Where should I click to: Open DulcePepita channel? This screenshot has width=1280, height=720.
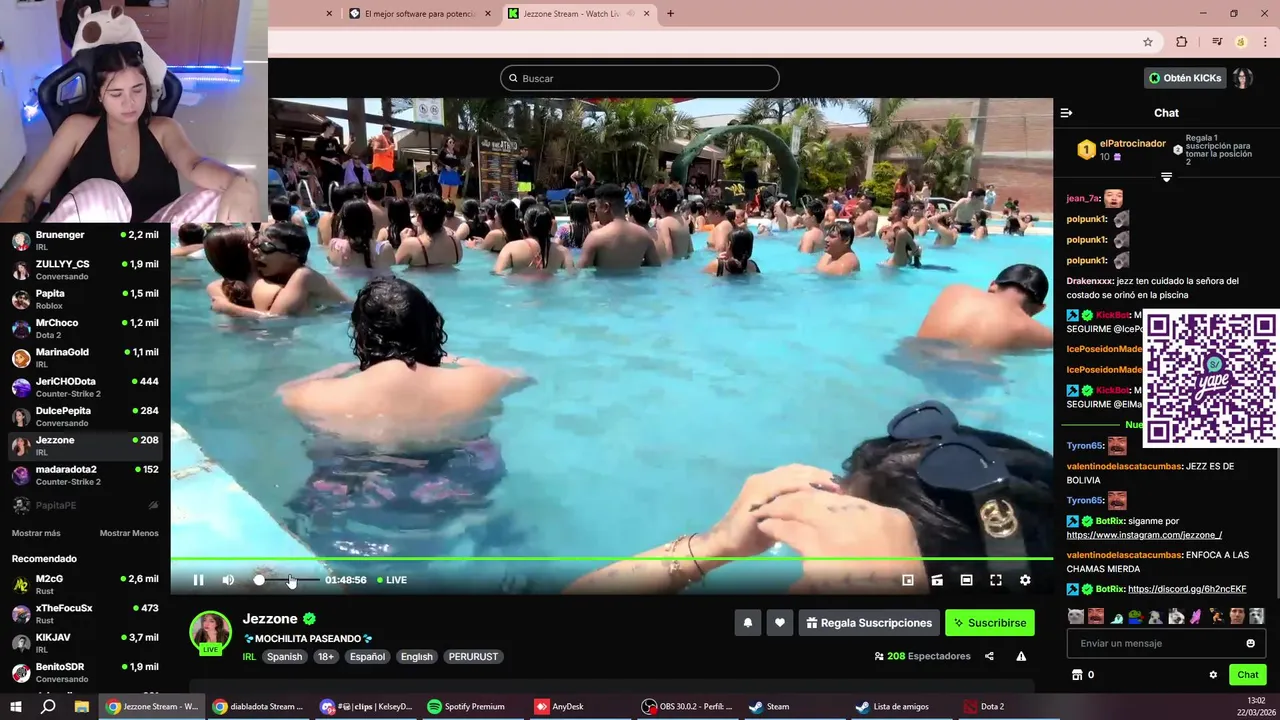[x=85, y=416]
